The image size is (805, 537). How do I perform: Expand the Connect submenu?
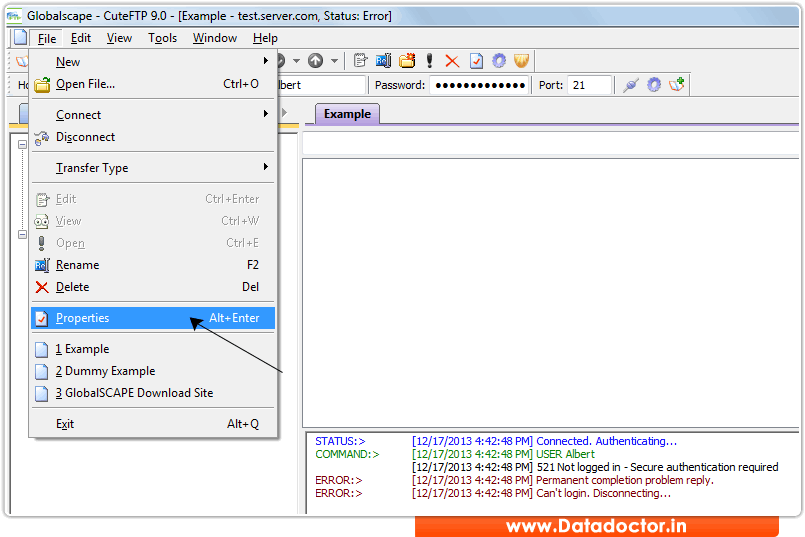tap(153, 114)
